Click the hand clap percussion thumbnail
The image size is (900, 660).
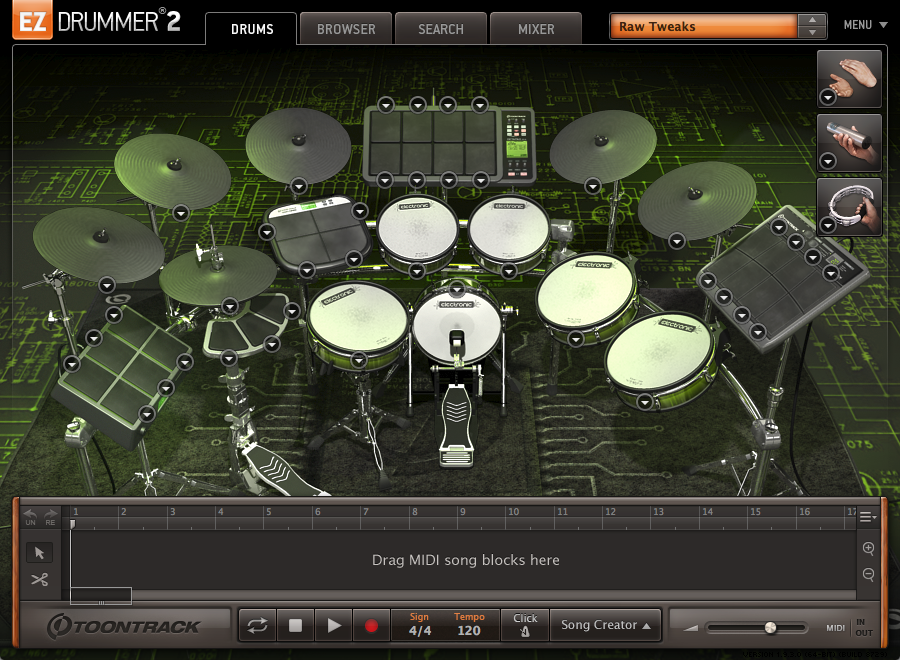pos(849,78)
